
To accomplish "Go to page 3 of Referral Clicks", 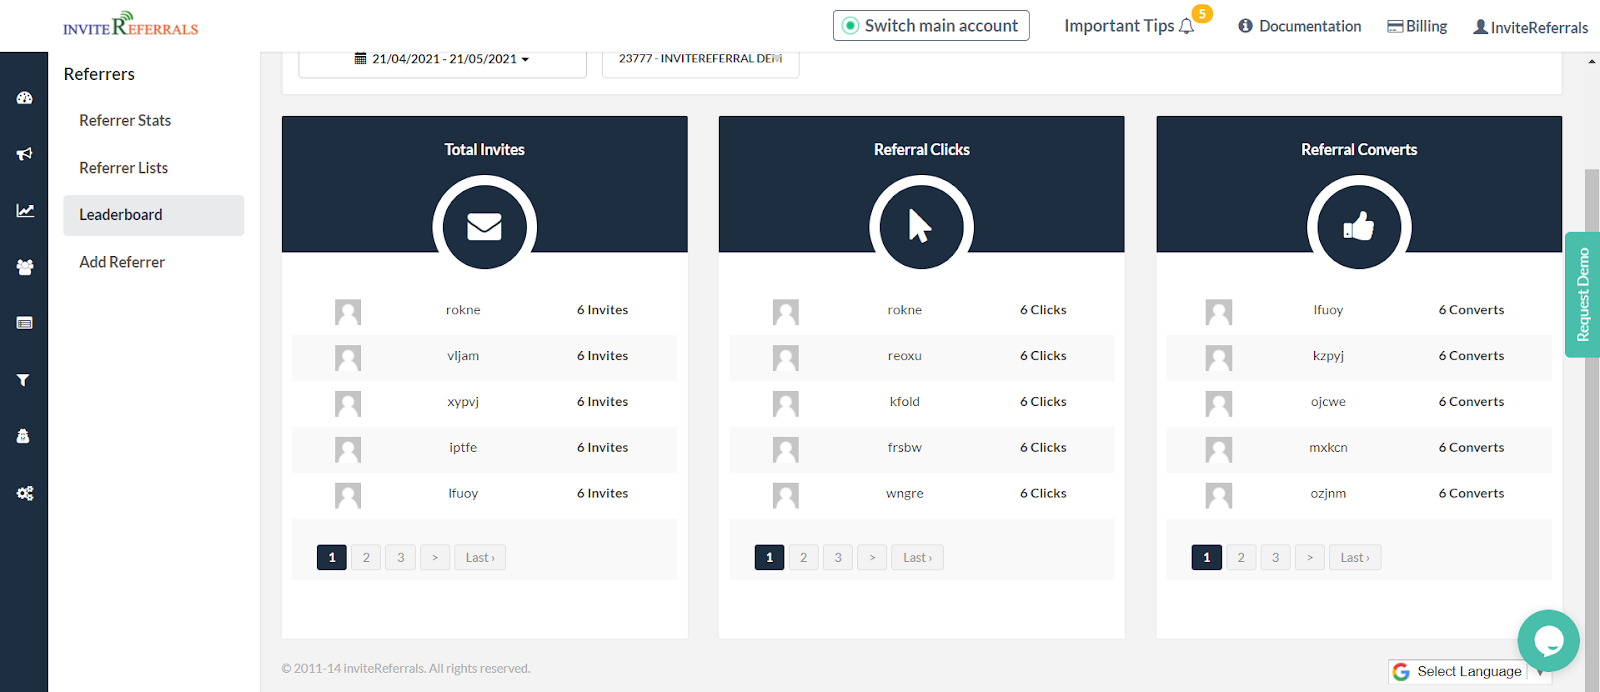I will click(x=838, y=558).
